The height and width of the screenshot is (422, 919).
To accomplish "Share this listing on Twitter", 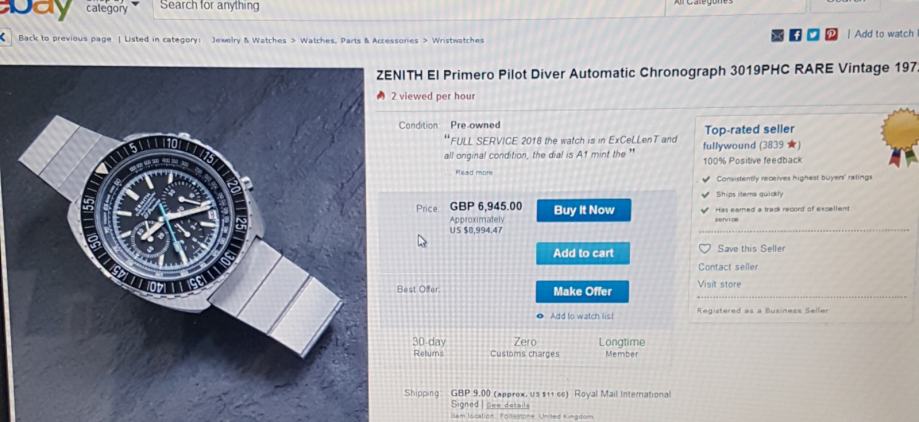I will 813,35.
